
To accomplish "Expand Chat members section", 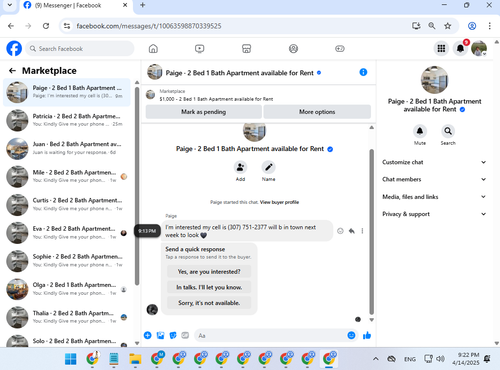I will click(434, 179).
